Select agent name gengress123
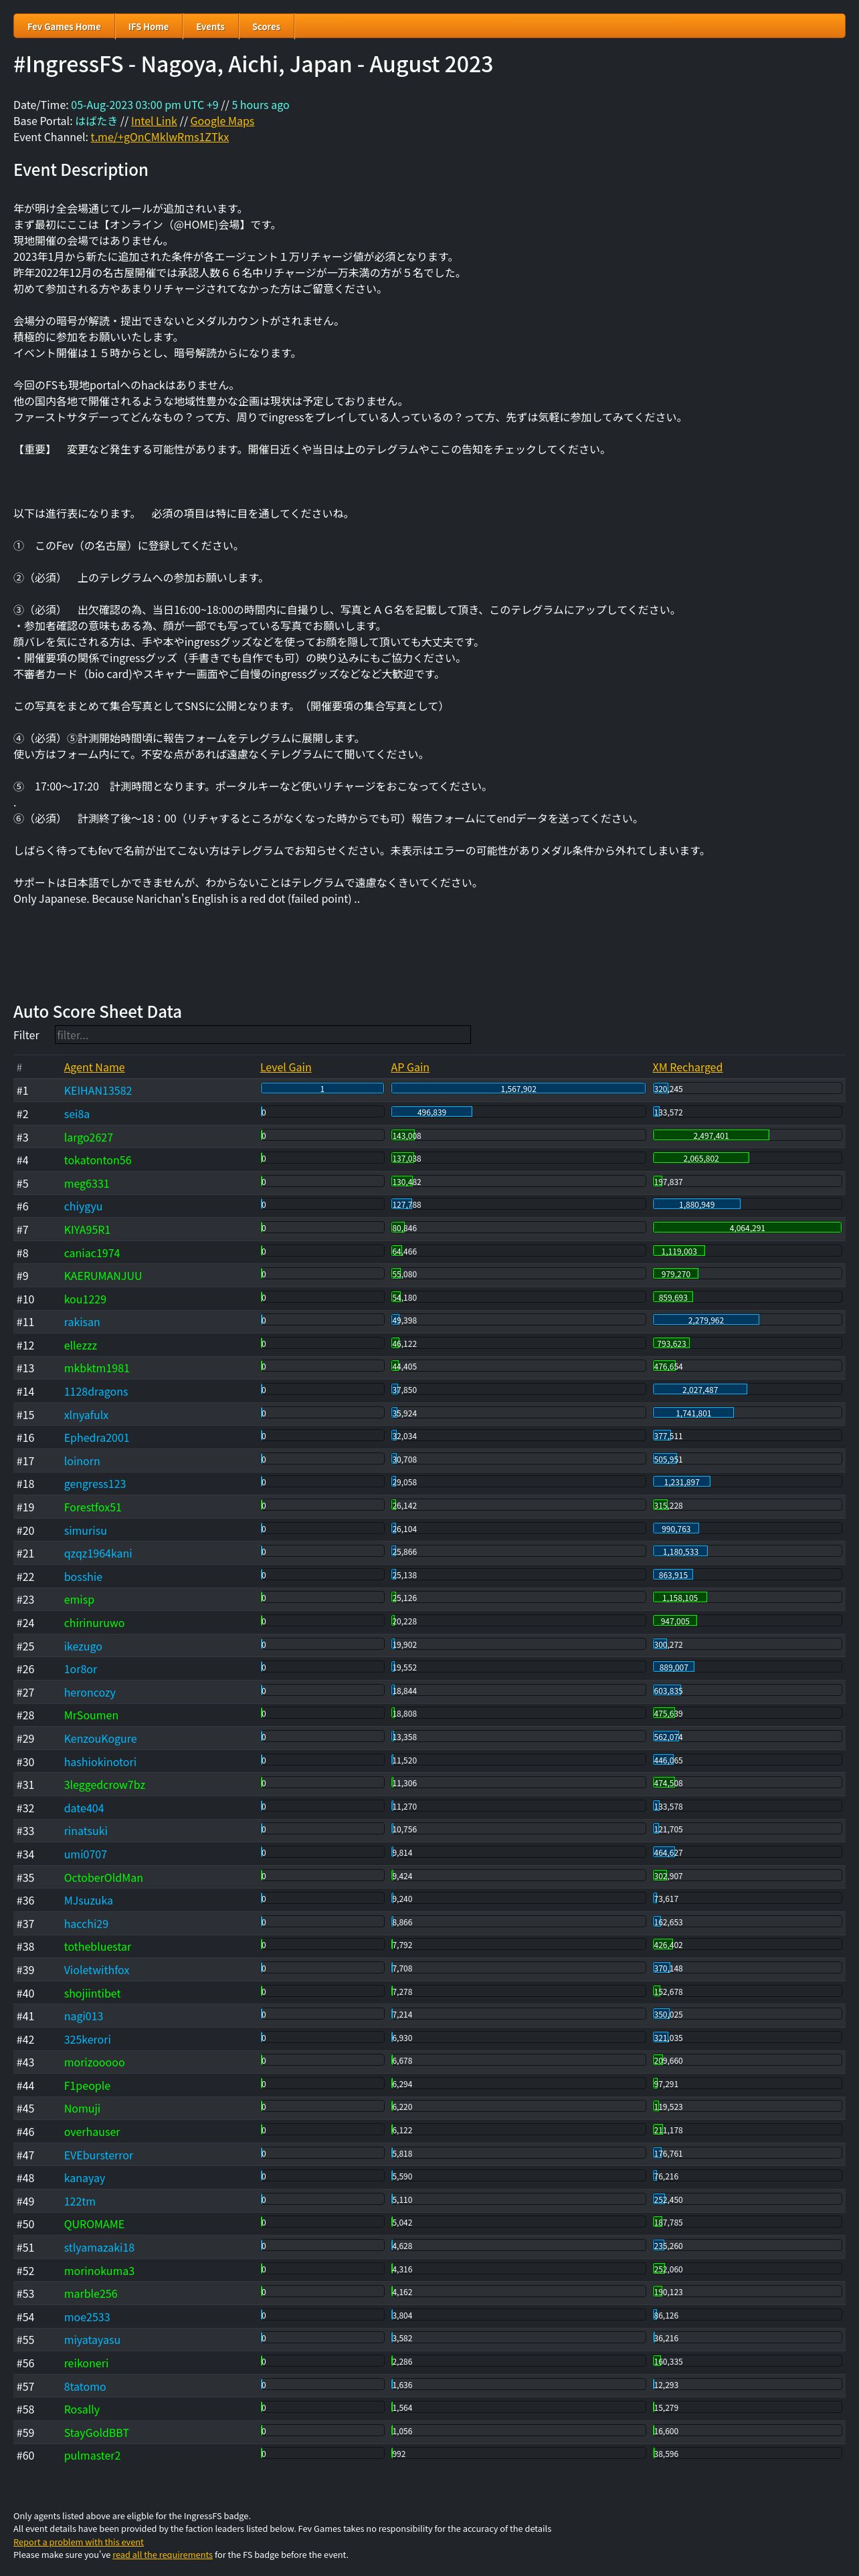Image resolution: width=859 pixels, height=2576 pixels. coord(95,1484)
